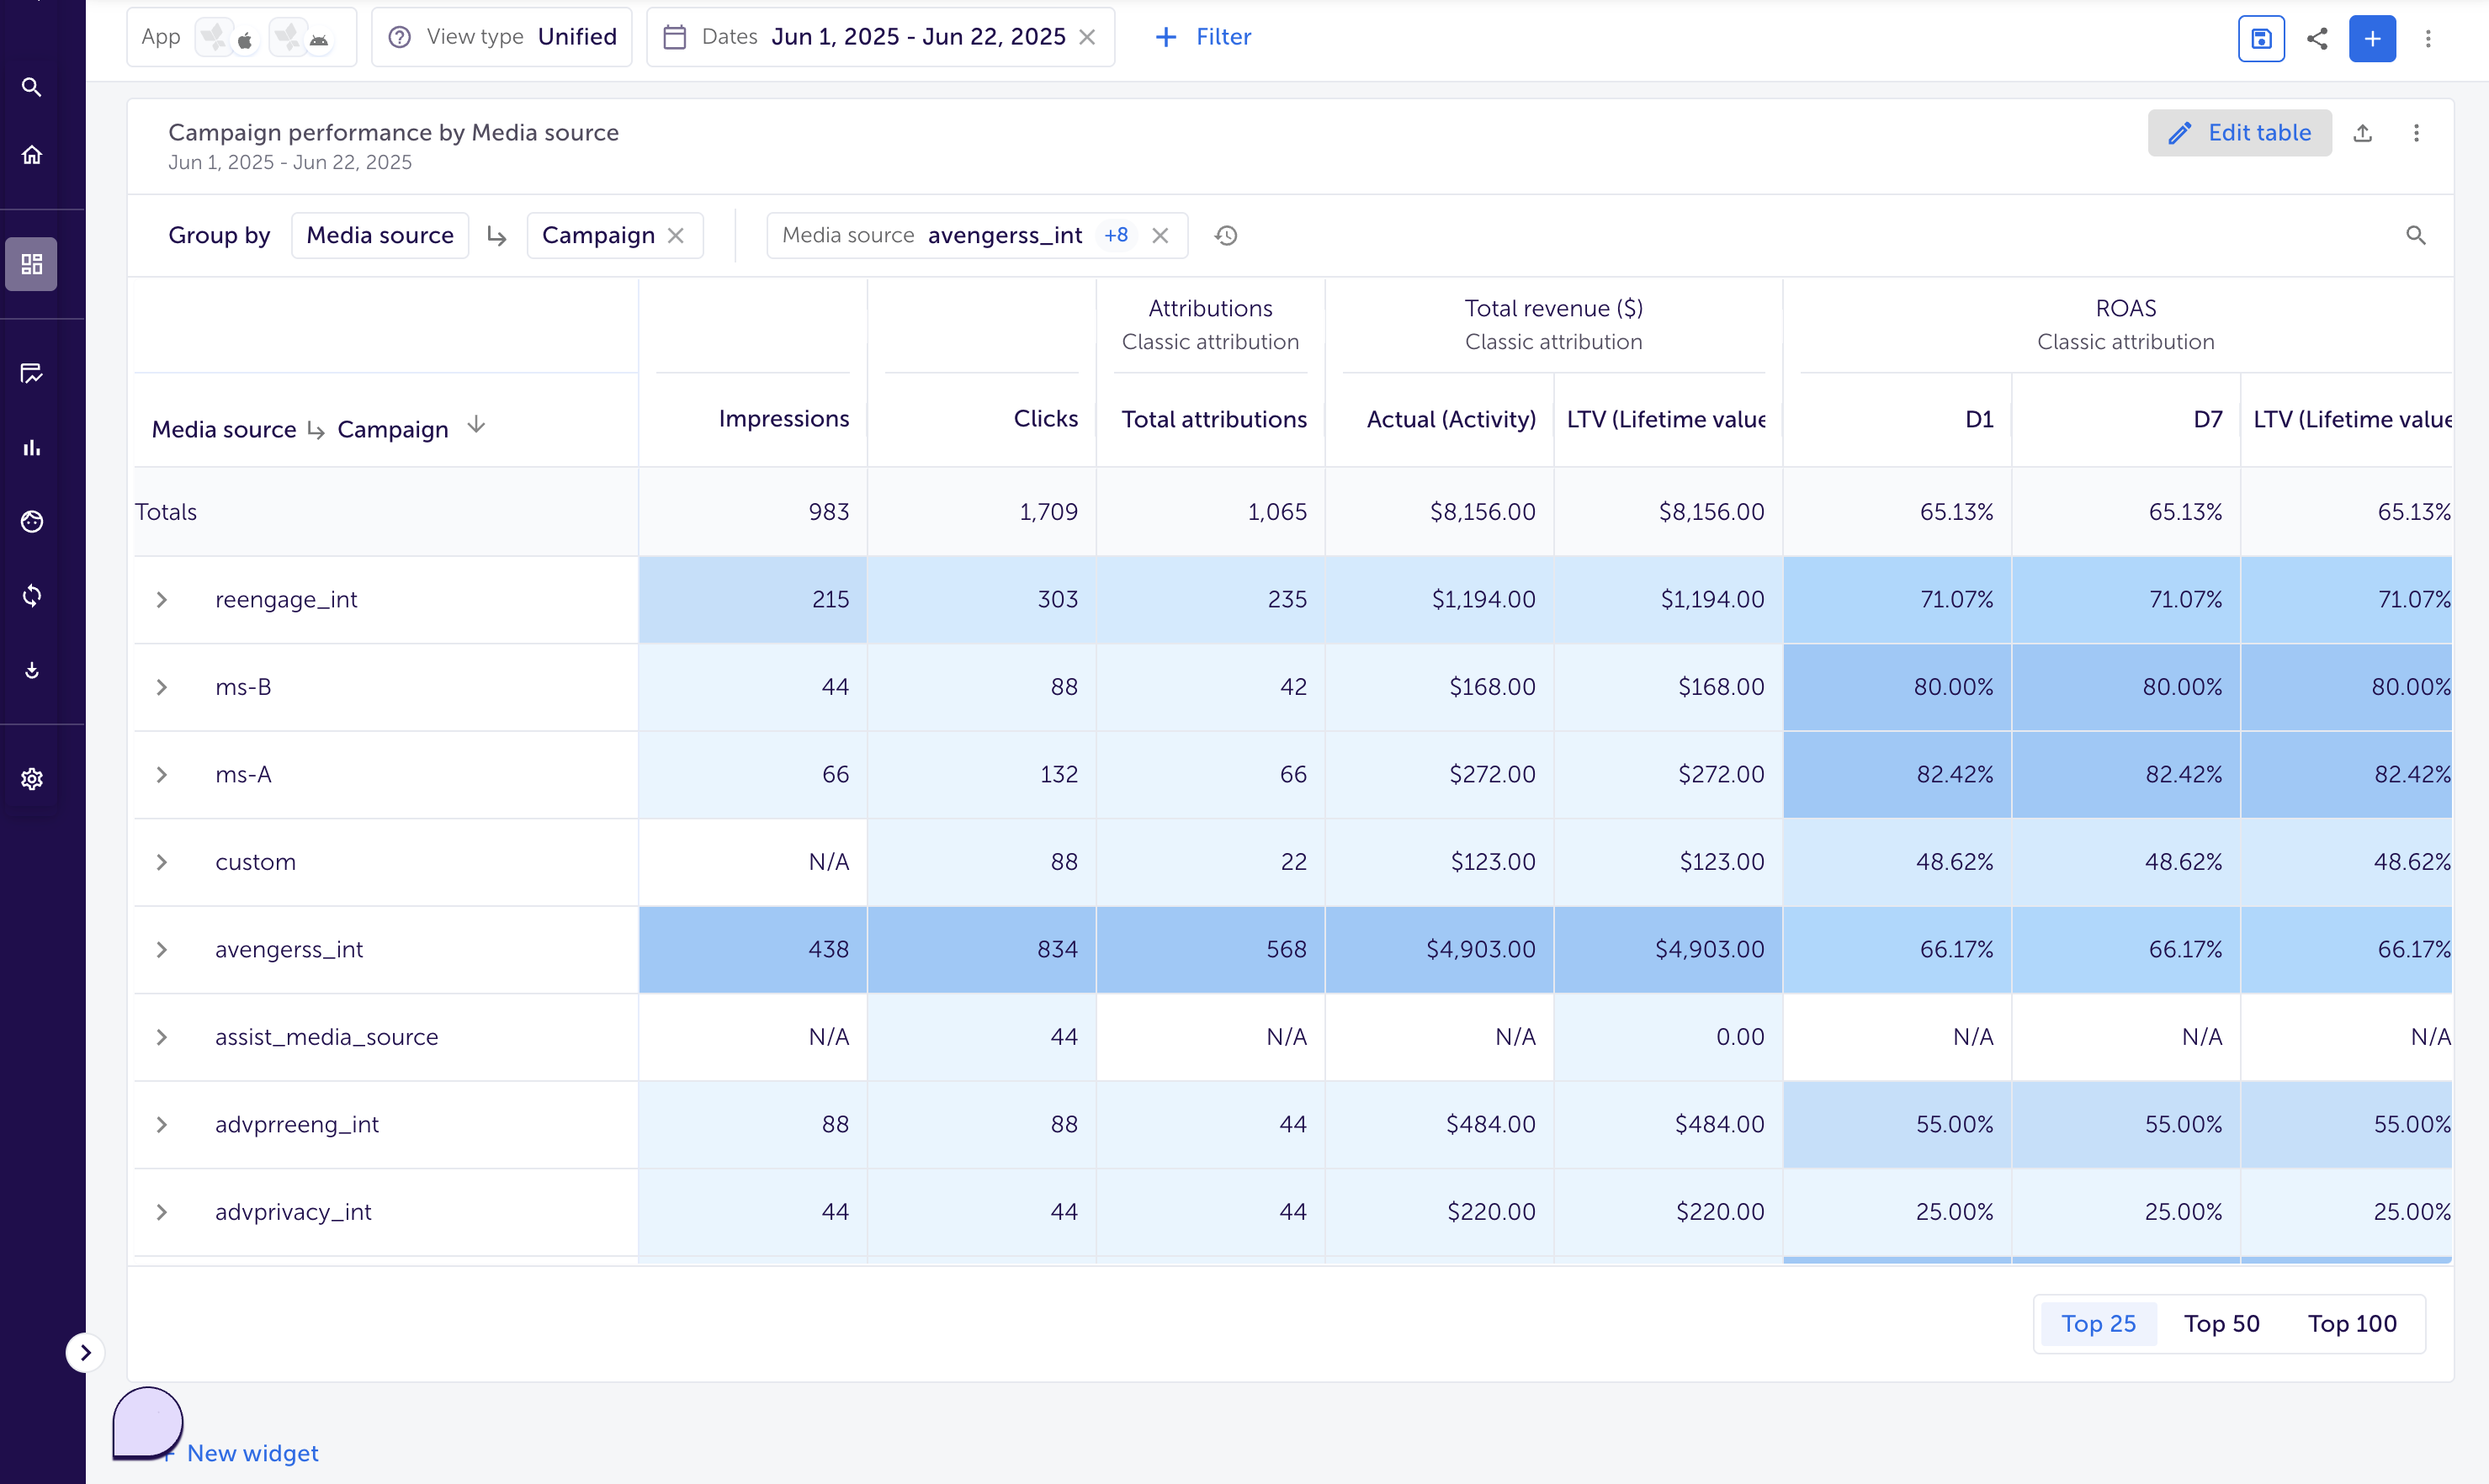2489x1484 pixels.
Task: Open the share icon near the top right
Action: [x=2317, y=38]
